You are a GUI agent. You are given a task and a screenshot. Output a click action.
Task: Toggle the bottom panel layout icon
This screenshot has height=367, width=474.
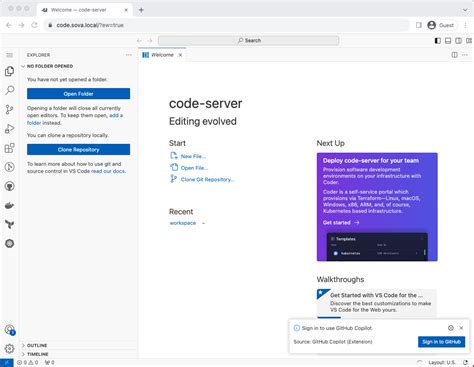(x=448, y=41)
